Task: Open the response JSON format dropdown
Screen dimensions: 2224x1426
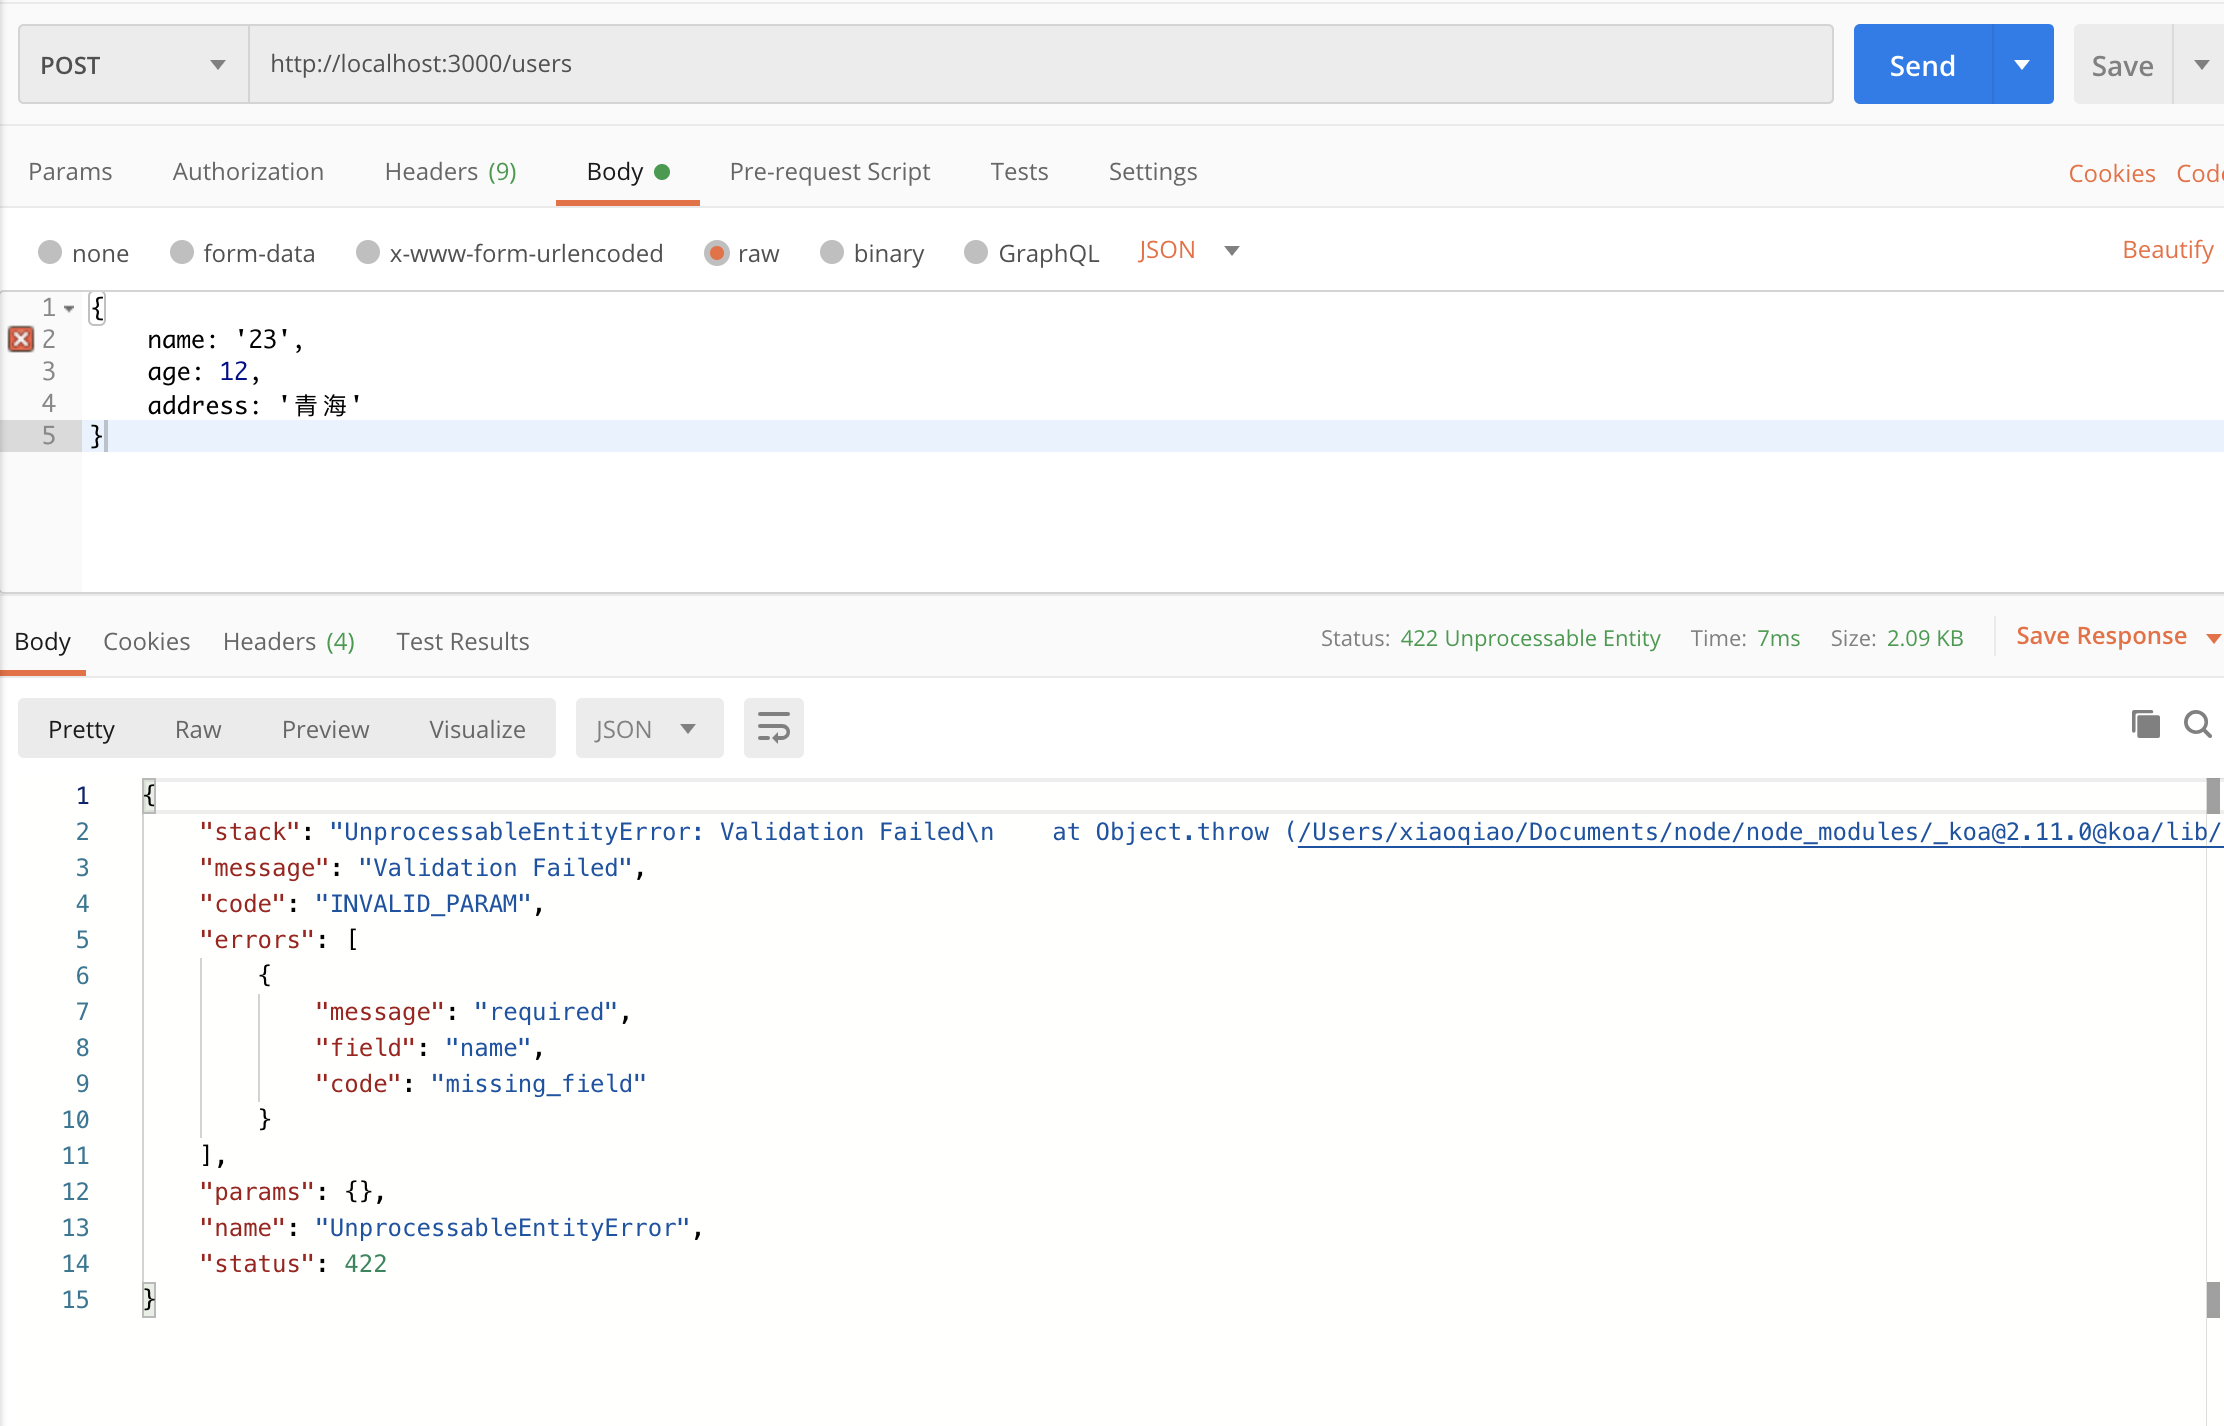Action: coord(648,728)
